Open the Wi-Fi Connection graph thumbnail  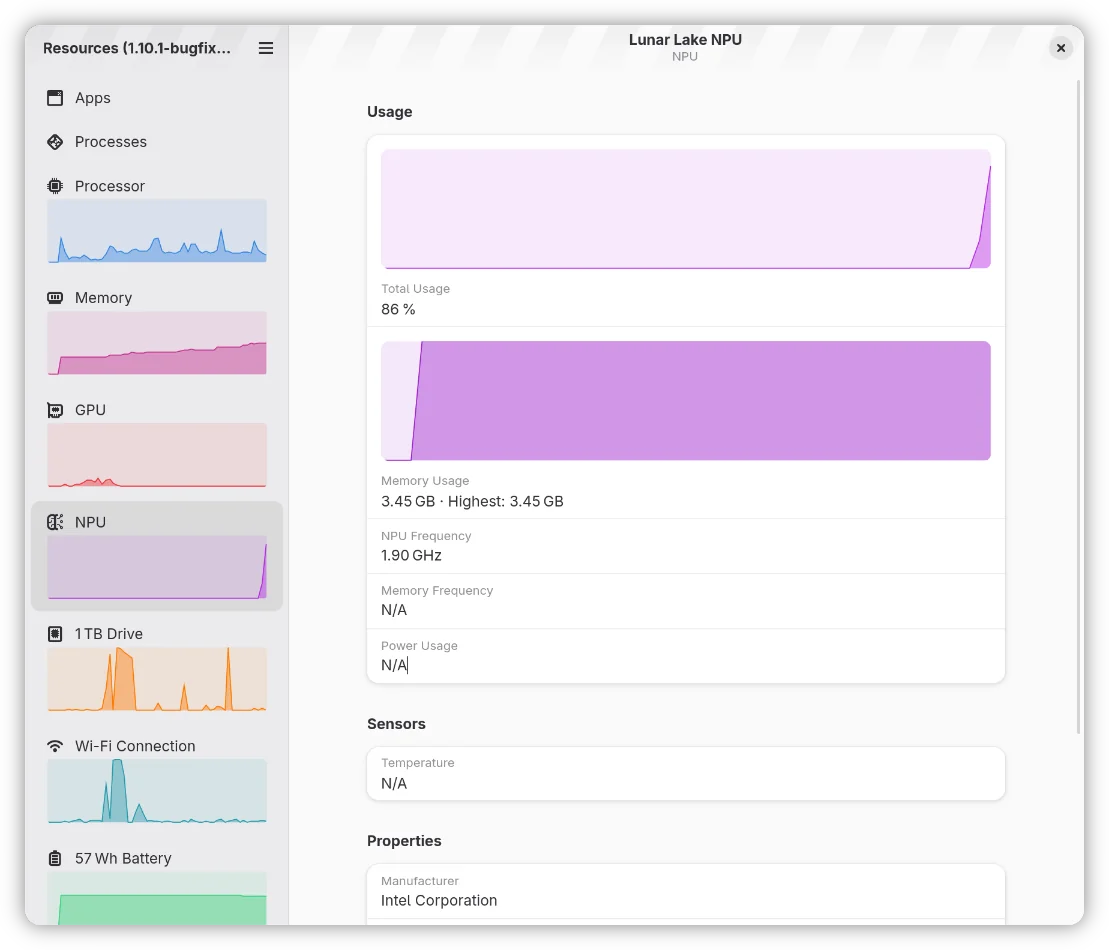[x=157, y=791]
